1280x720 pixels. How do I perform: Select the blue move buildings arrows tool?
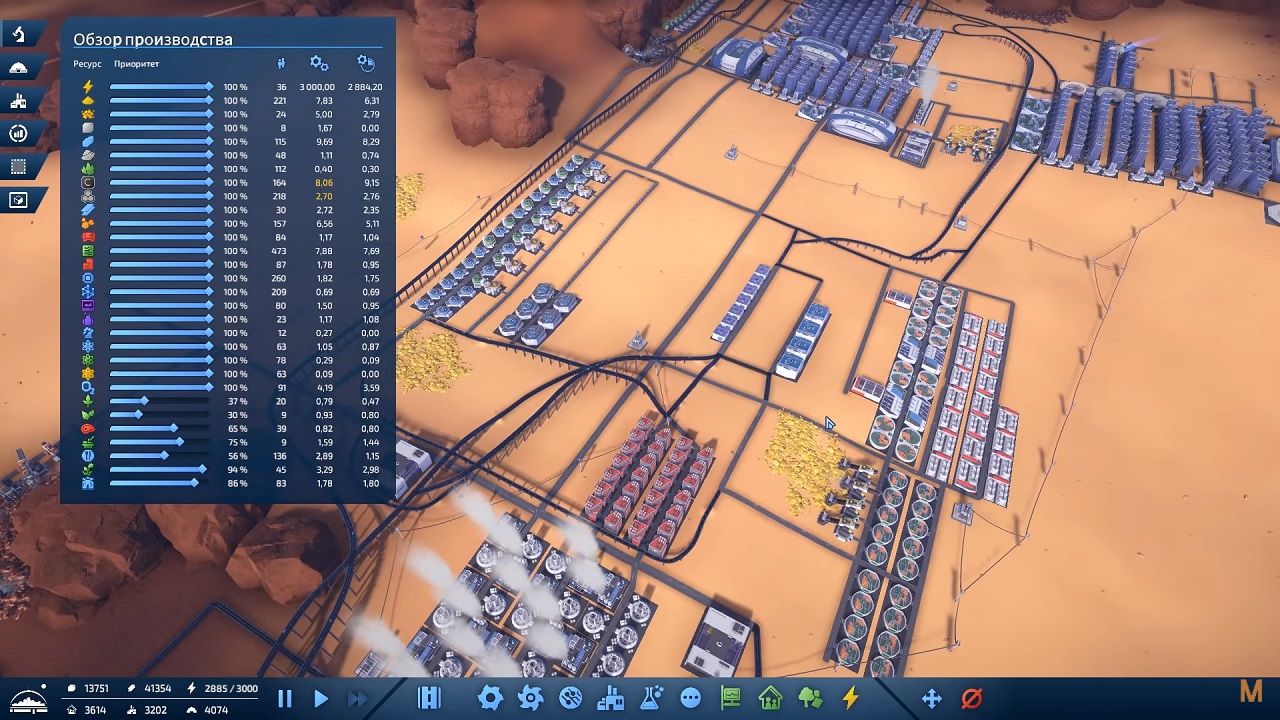(931, 698)
